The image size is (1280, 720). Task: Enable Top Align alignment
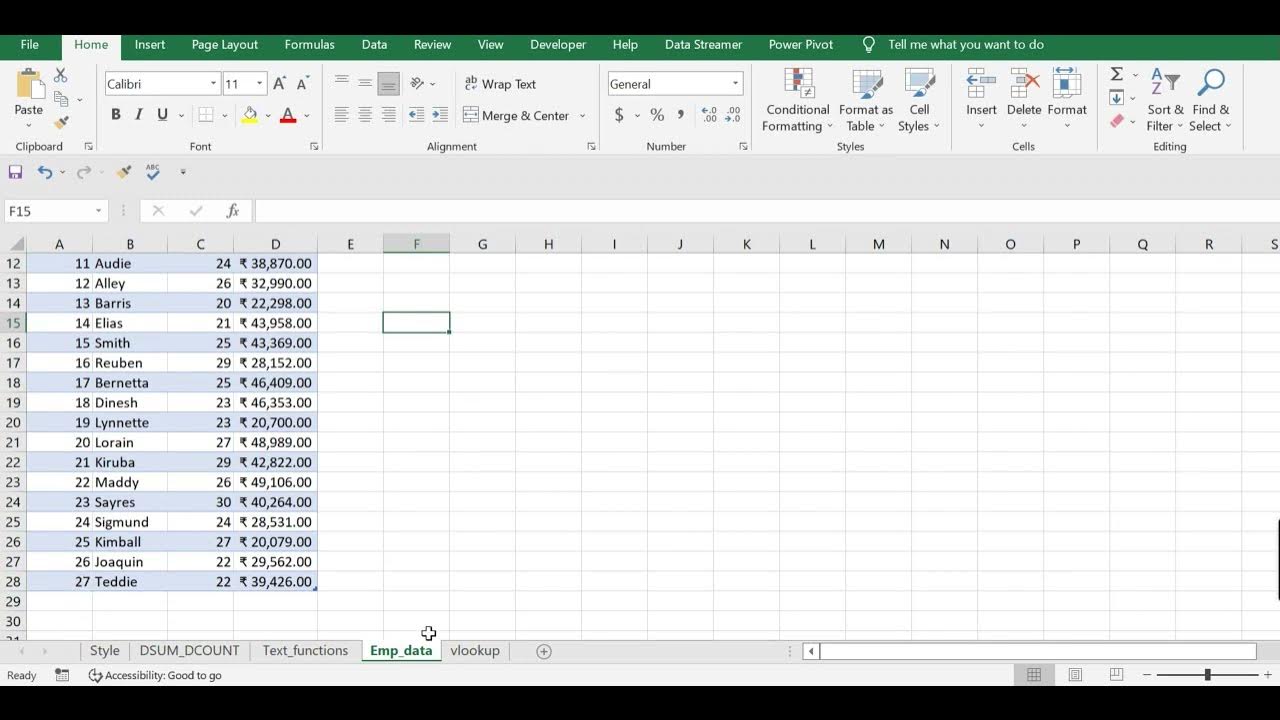(x=342, y=84)
